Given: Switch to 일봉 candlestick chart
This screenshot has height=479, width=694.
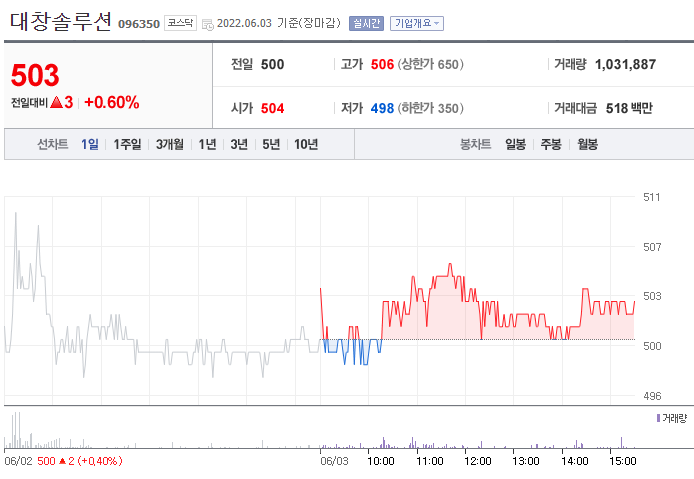Looking at the screenshot, I should 516,144.
